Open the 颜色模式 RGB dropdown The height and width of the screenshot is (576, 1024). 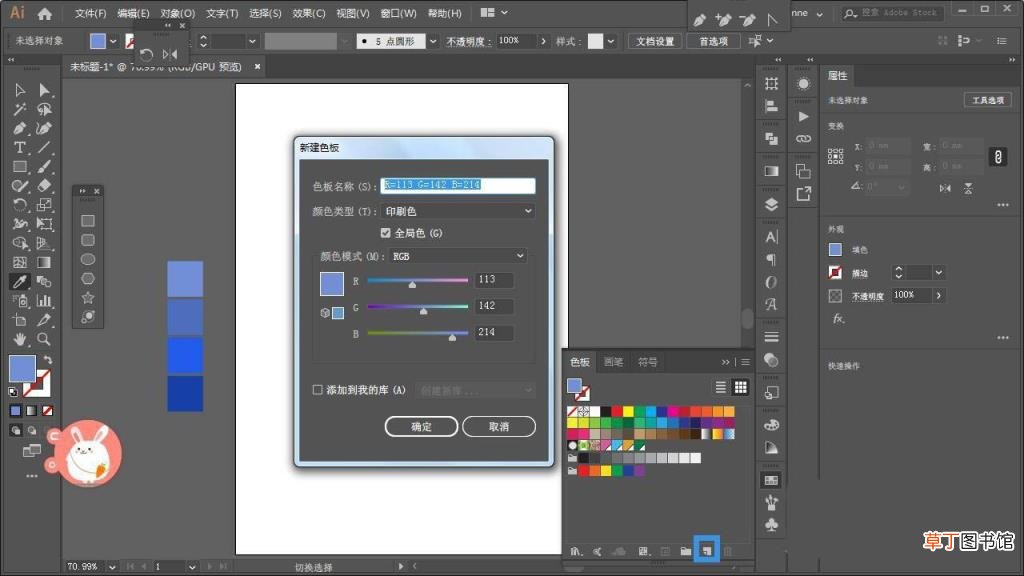click(458, 256)
